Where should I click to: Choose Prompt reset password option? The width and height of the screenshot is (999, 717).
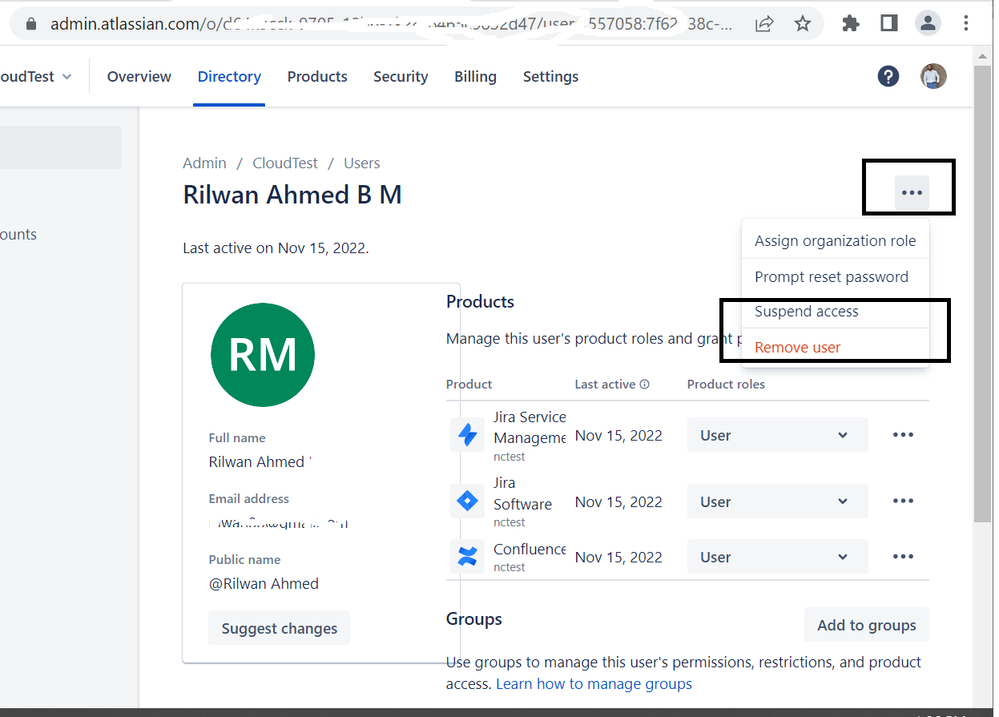835,277
